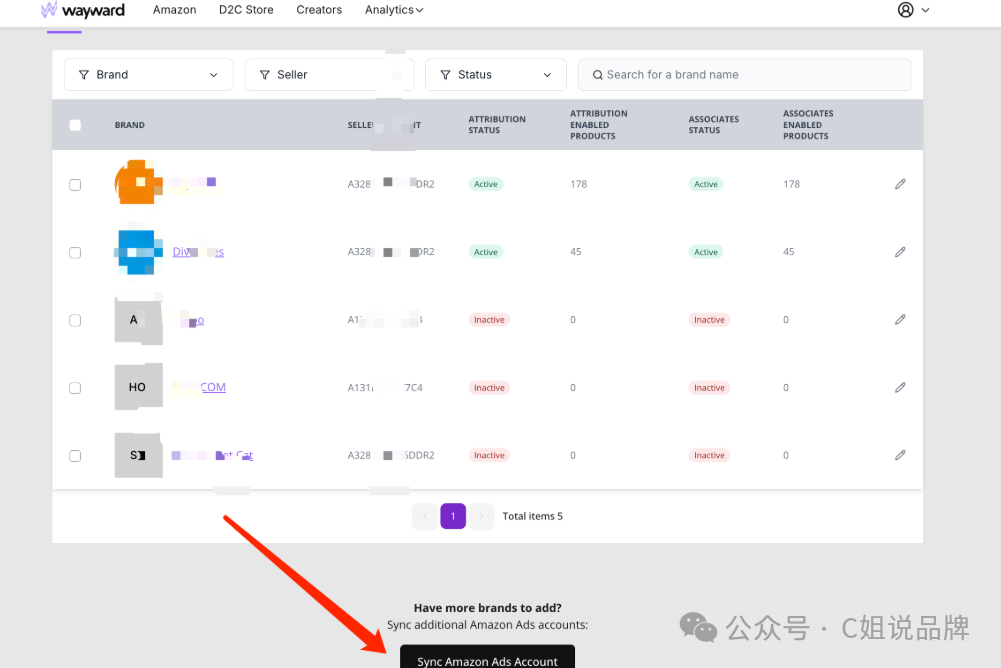Open the Creators navigation item
The height and width of the screenshot is (668, 1001).
[319, 10]
